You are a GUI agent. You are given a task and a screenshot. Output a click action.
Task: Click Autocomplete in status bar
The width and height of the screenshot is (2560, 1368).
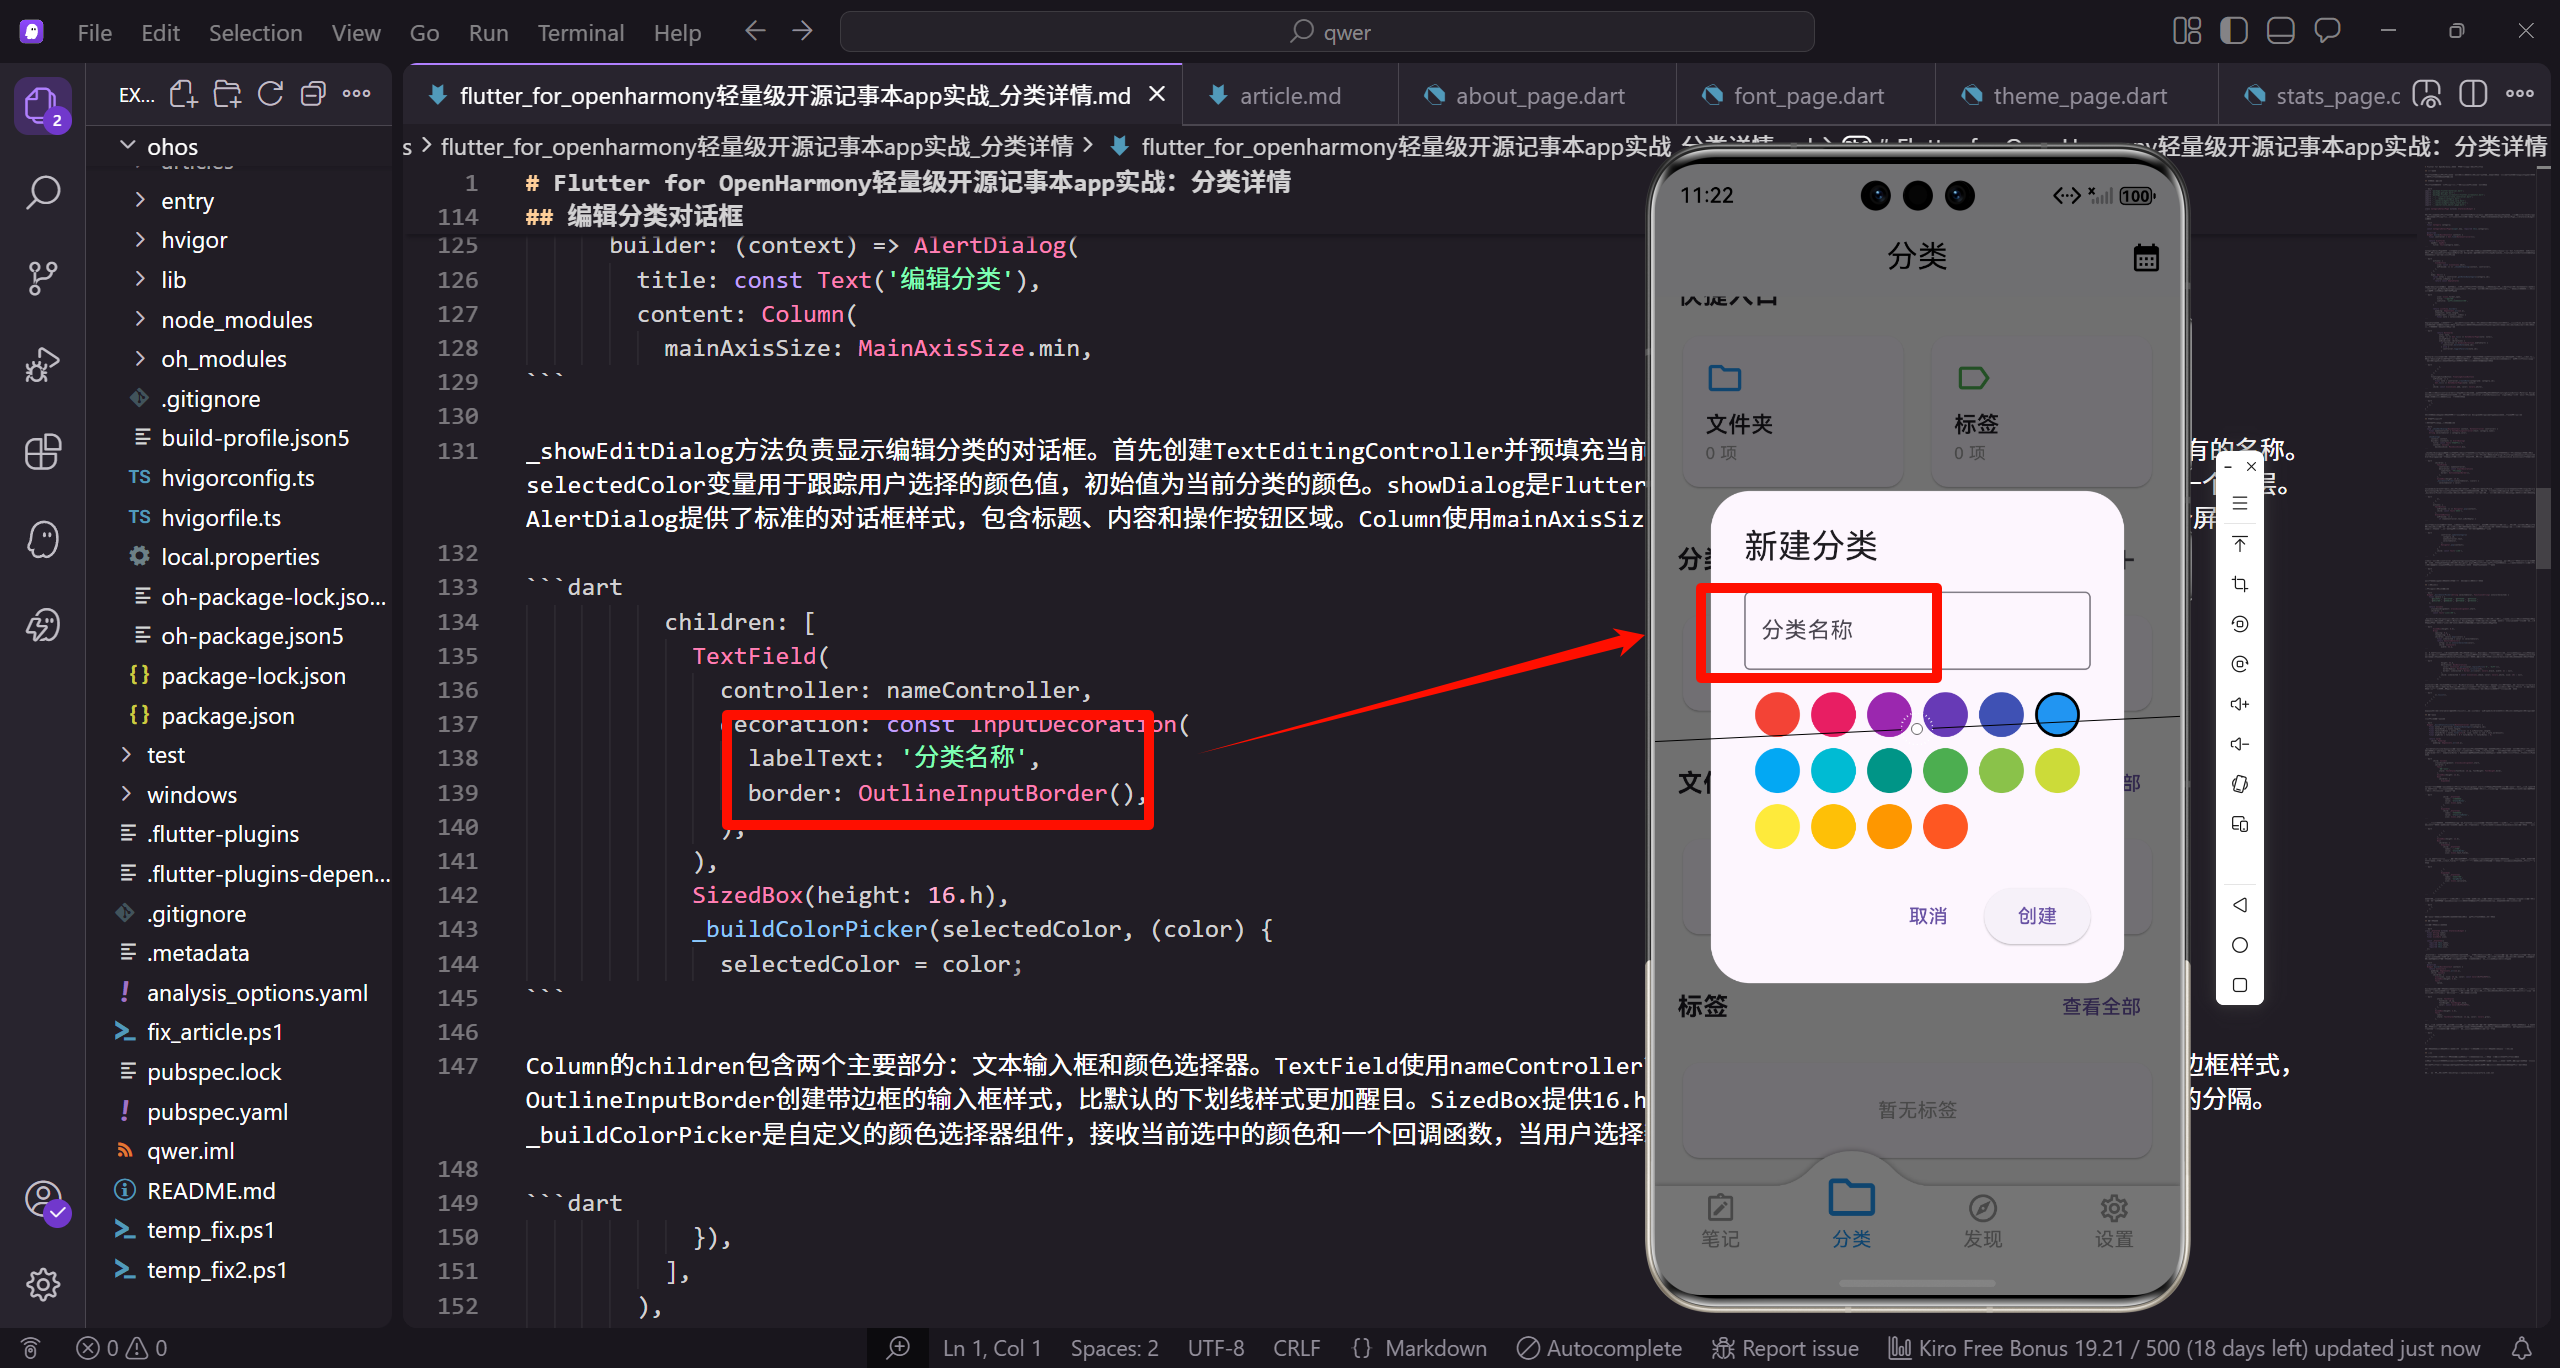click(x=1599, y=1348)
